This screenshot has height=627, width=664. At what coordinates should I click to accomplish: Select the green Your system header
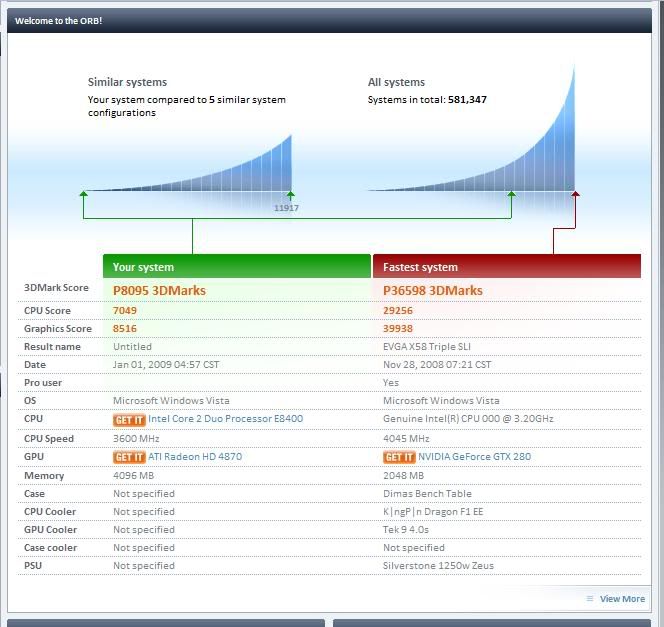(x=237, y=267)
